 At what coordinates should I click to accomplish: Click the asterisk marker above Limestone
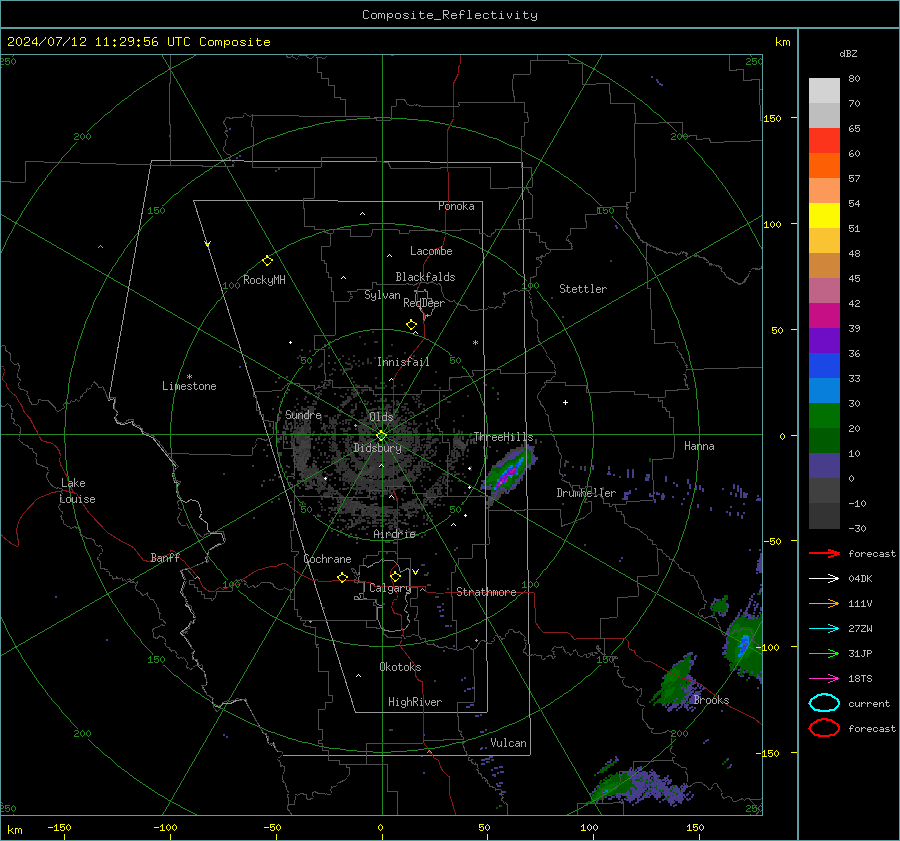tap(189, 377)
